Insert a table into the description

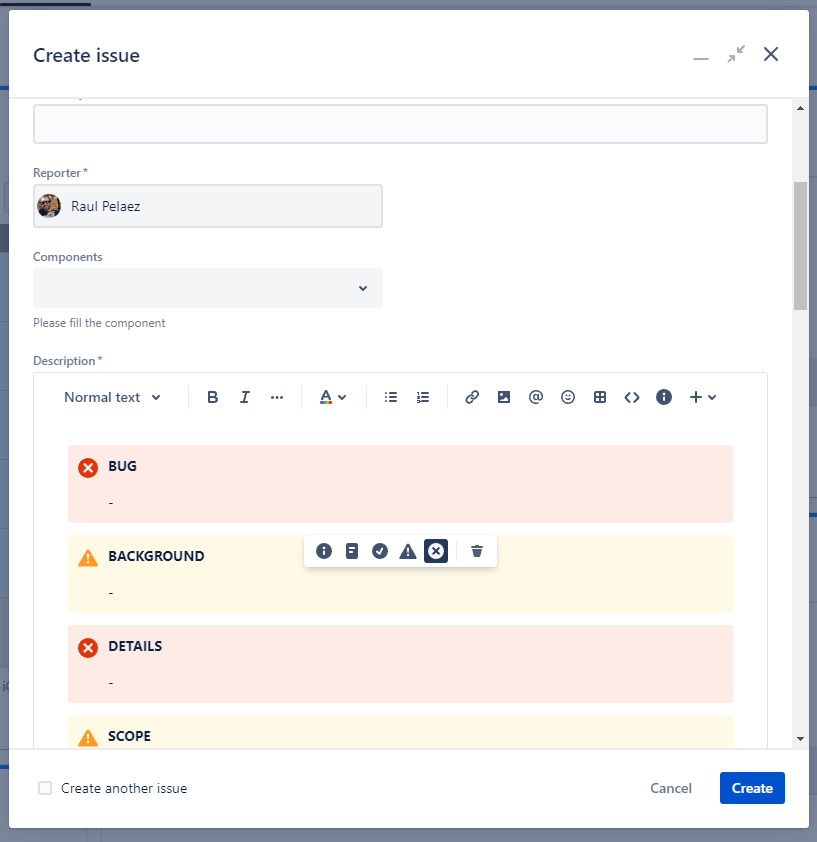(x=600, y=397)
